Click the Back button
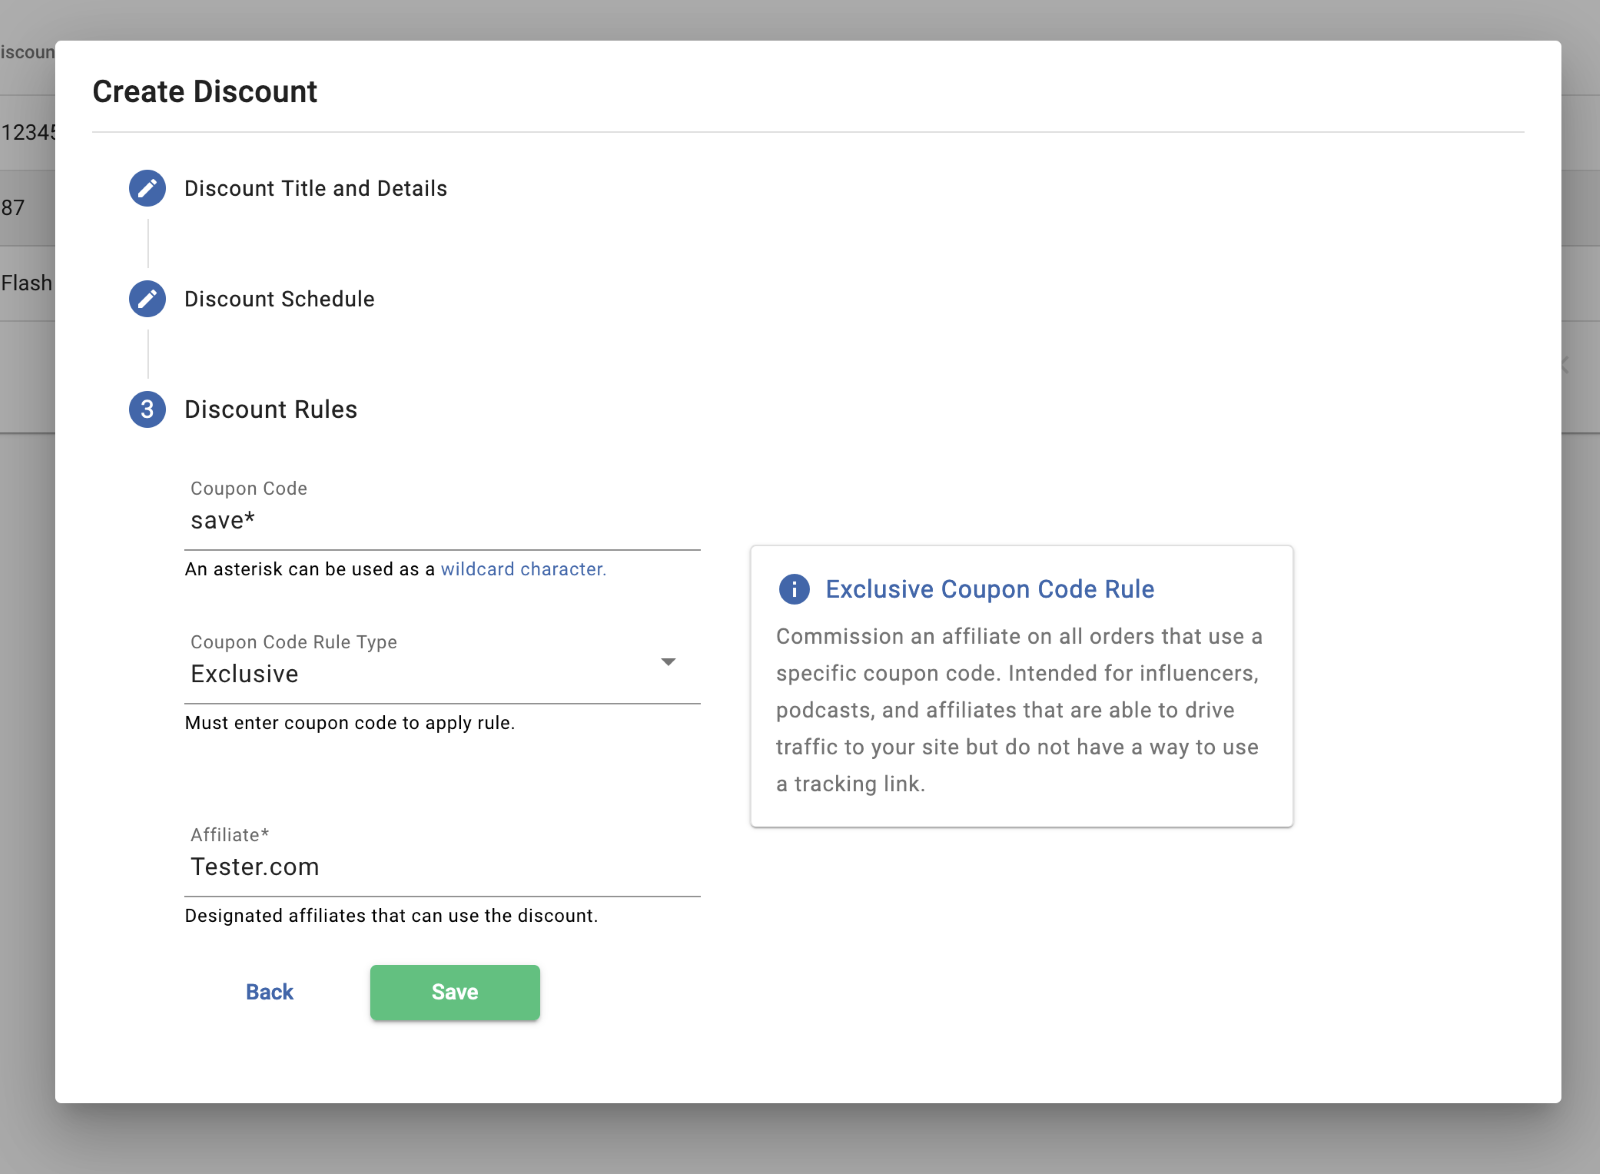 tap(270, 992)
